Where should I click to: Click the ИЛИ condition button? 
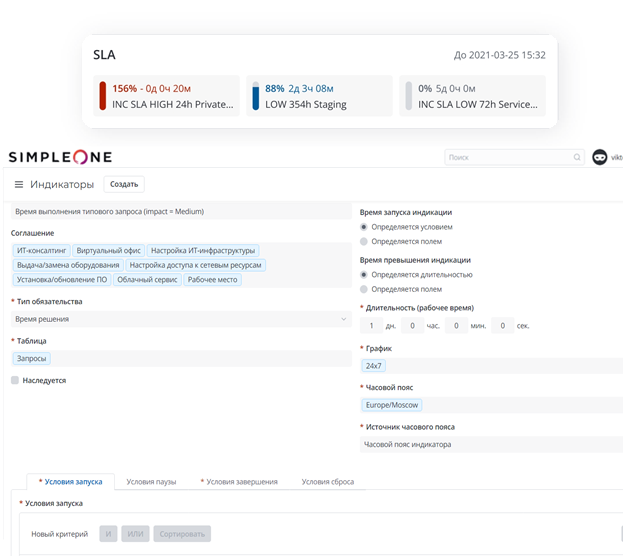pyautogui.click(x=135, y=534)
